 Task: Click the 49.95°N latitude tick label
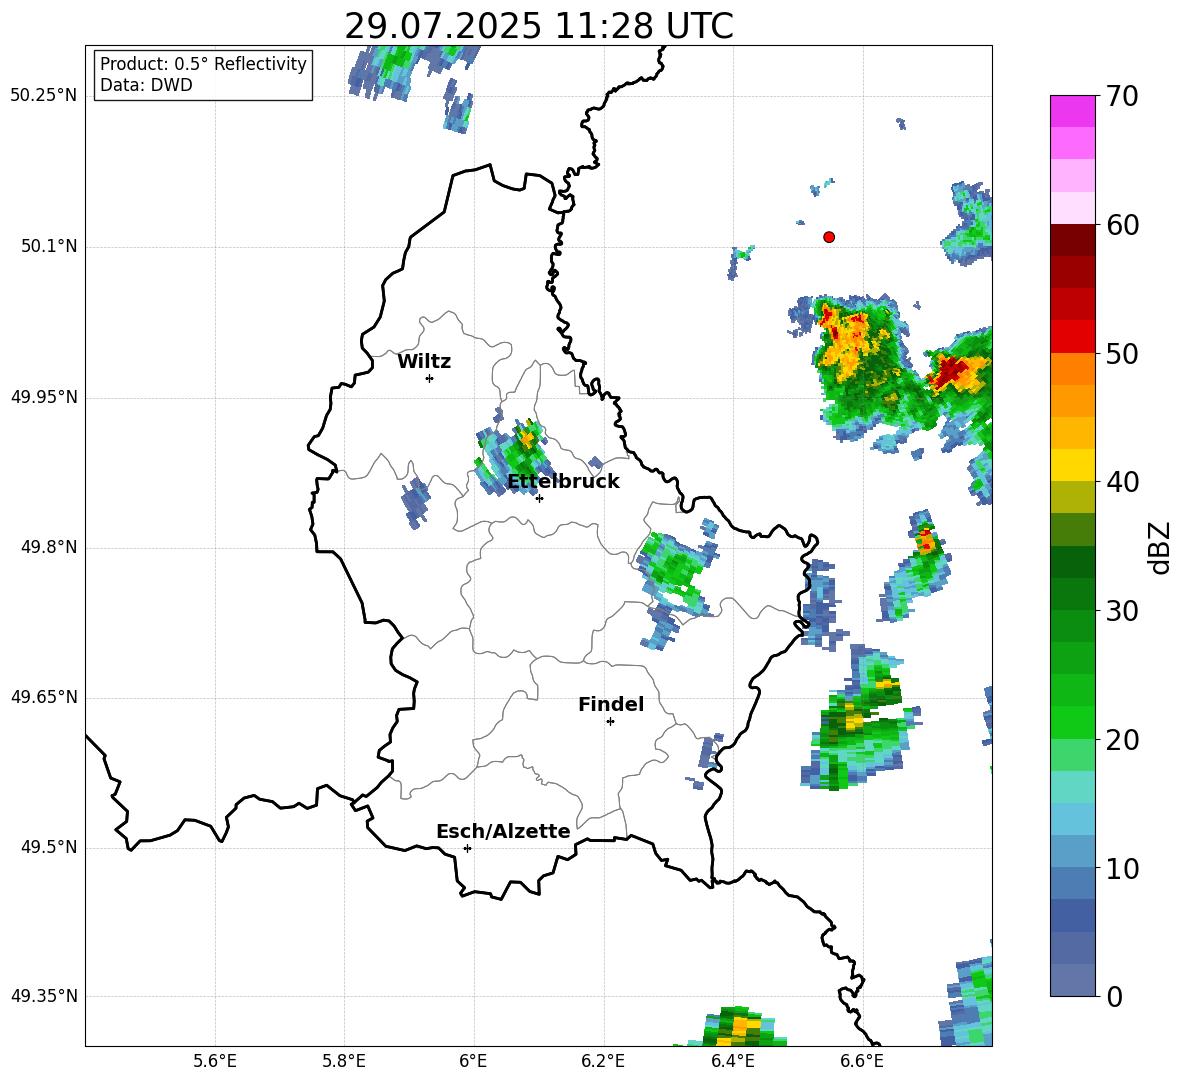click(43, 397)
